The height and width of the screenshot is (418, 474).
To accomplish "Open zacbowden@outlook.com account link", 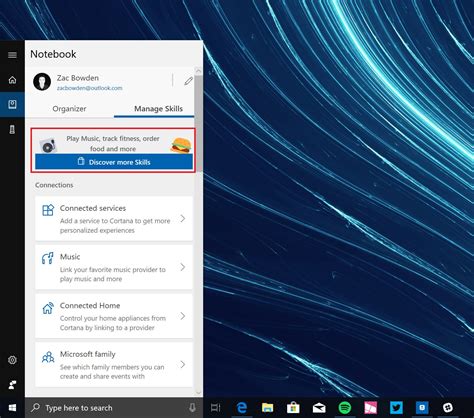I will pos(89,88).
